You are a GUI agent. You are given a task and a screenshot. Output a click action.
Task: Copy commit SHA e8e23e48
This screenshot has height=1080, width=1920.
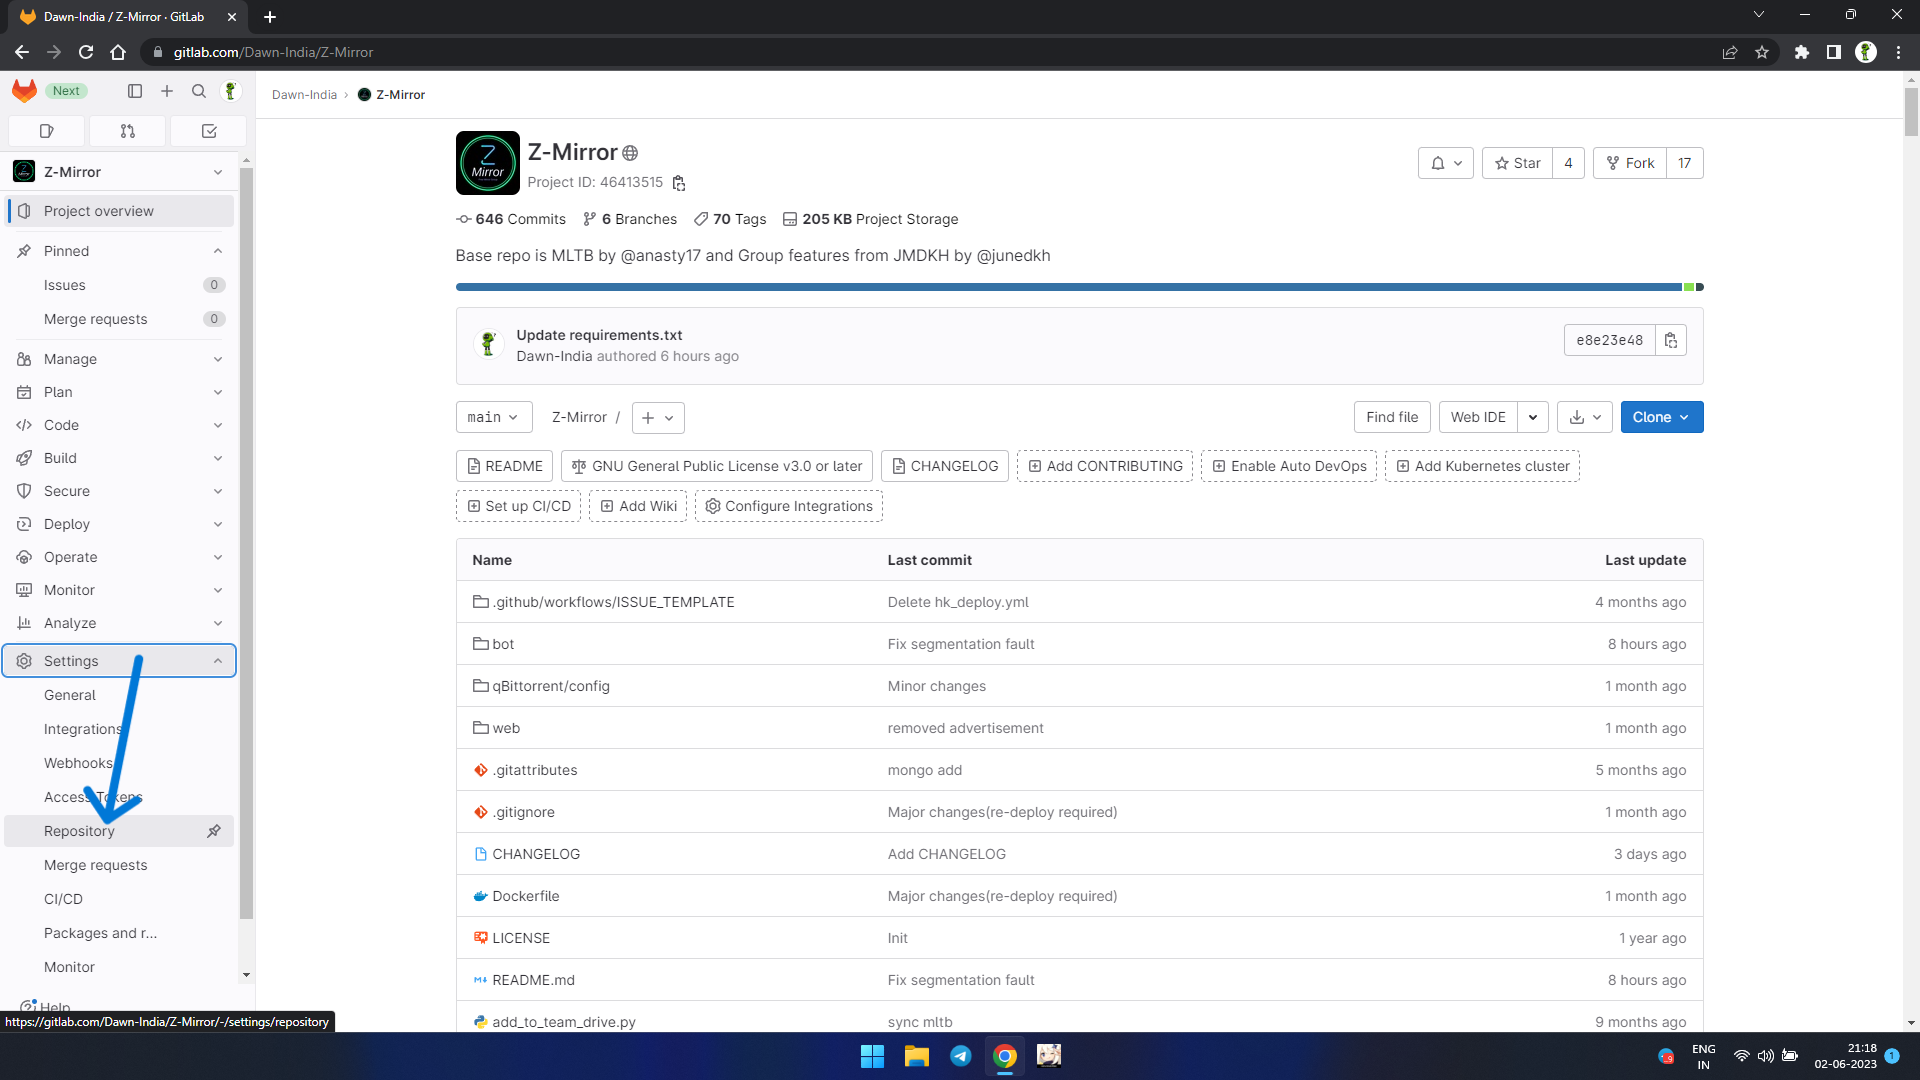pyautogui.click(x=1670, y=340)
